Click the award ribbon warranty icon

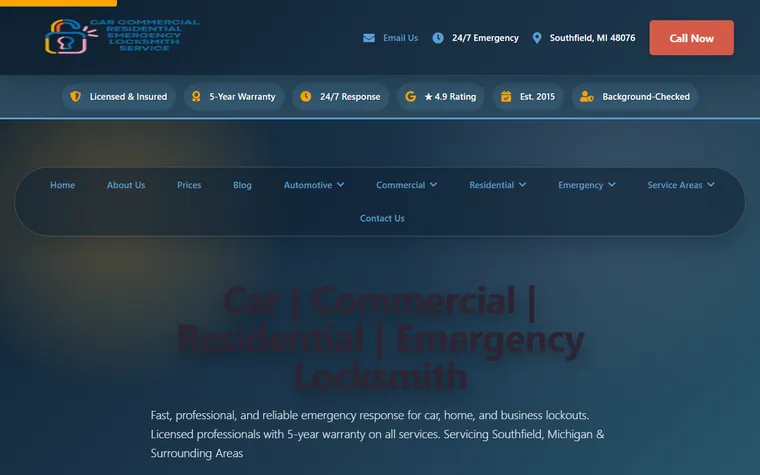[196, 96]
